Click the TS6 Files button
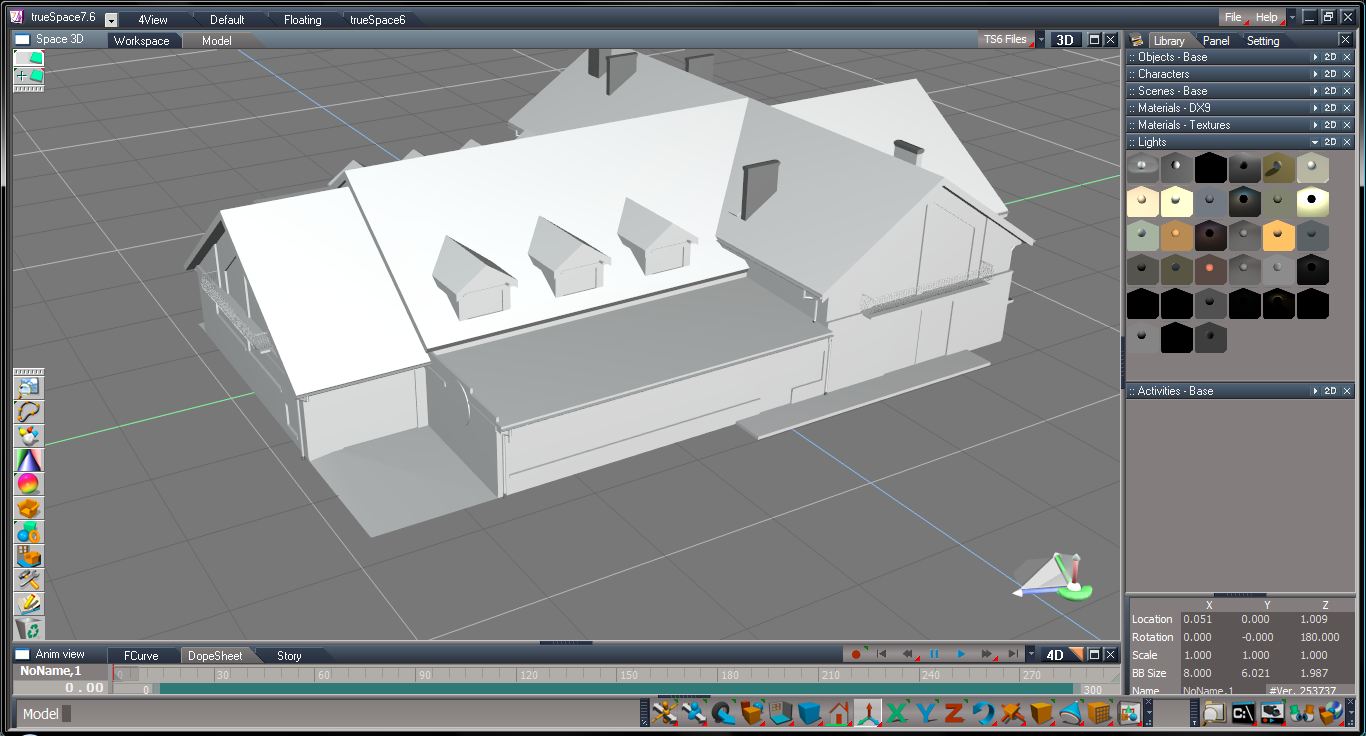This screenshot has width=1366, height=736. (x=1005, y=39)
